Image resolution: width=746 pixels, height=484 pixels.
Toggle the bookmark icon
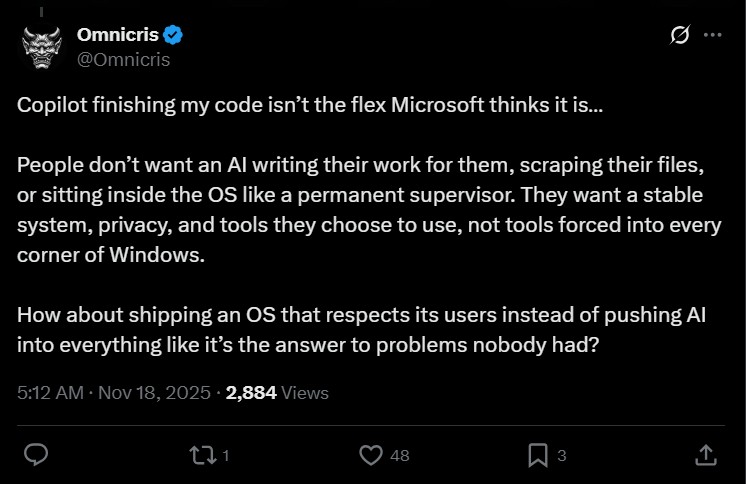pos(538,455)
